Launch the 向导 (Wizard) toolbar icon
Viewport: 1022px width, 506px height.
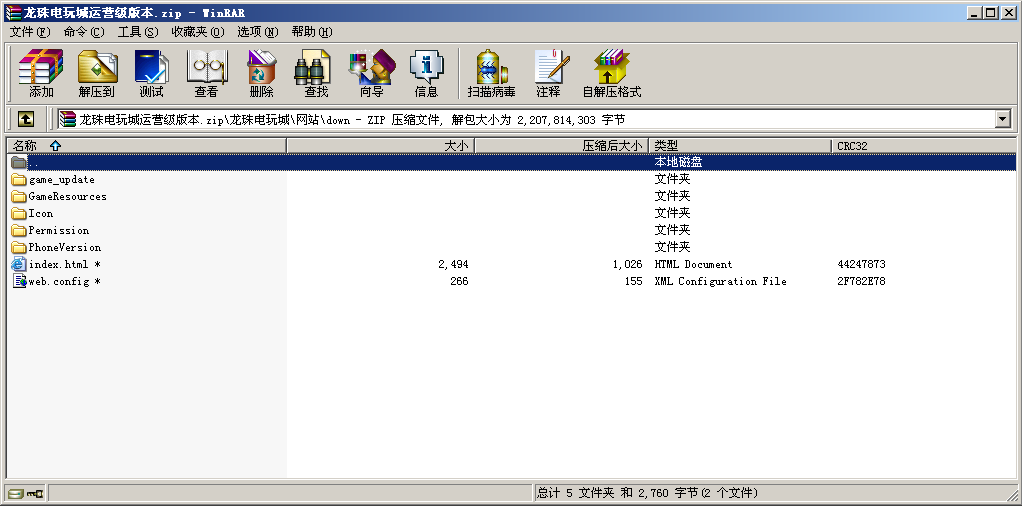coord(371,74)
